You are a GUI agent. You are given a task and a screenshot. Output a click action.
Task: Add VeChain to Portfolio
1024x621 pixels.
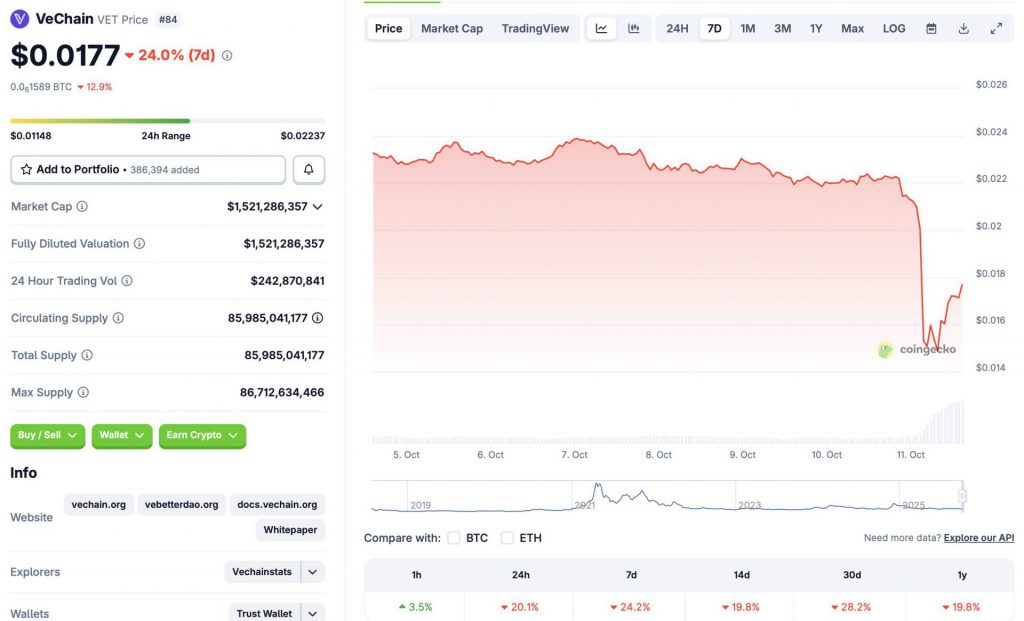pos(148,170)
